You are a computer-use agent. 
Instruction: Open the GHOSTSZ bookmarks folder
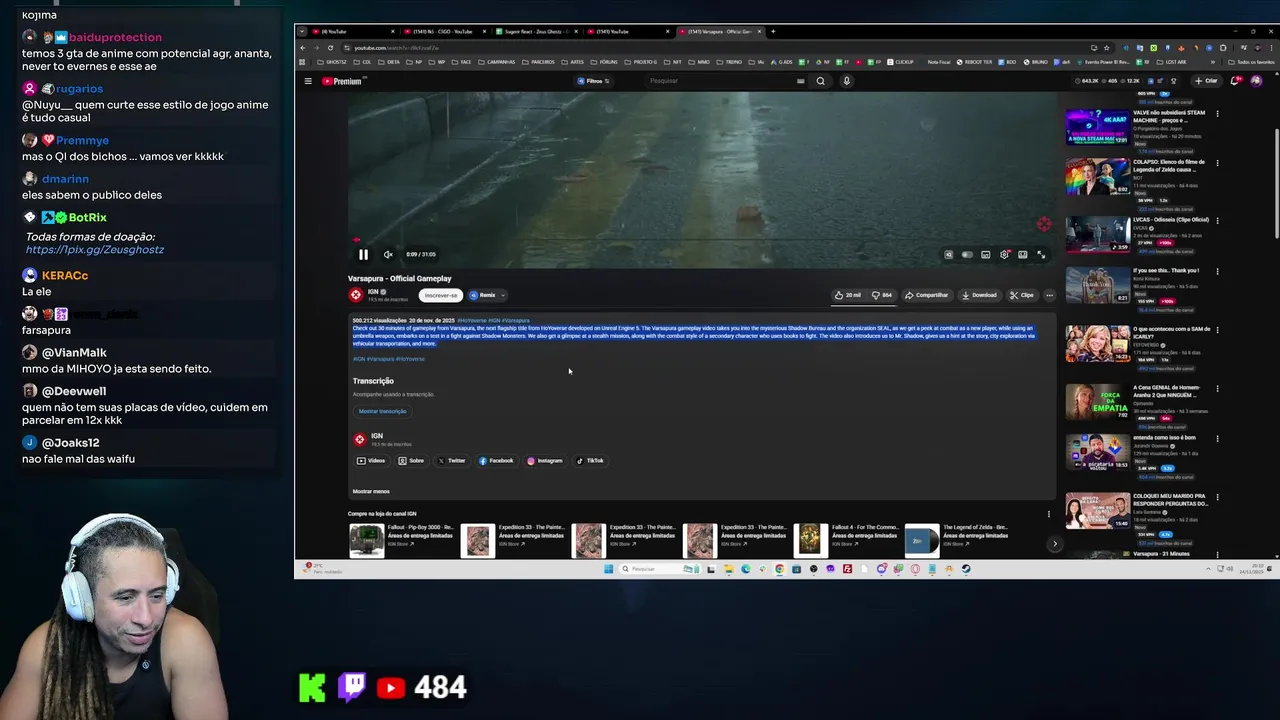[x=333, y=62]
